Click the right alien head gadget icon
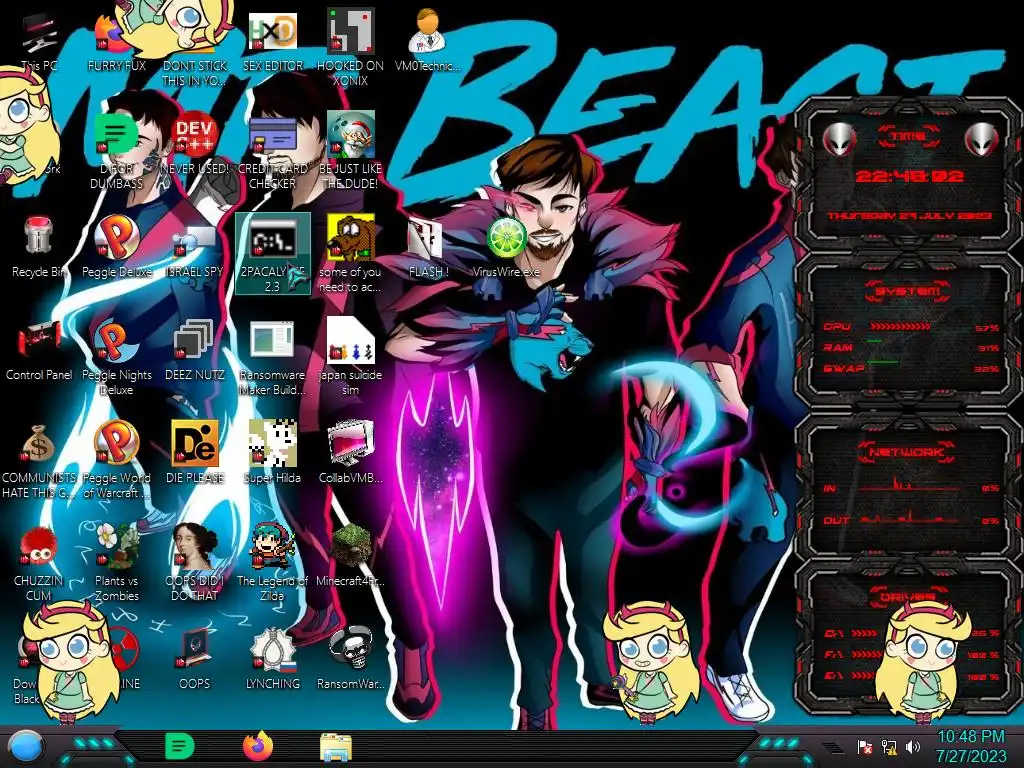This screenshot has height=768, width=1024. [981, 138]
